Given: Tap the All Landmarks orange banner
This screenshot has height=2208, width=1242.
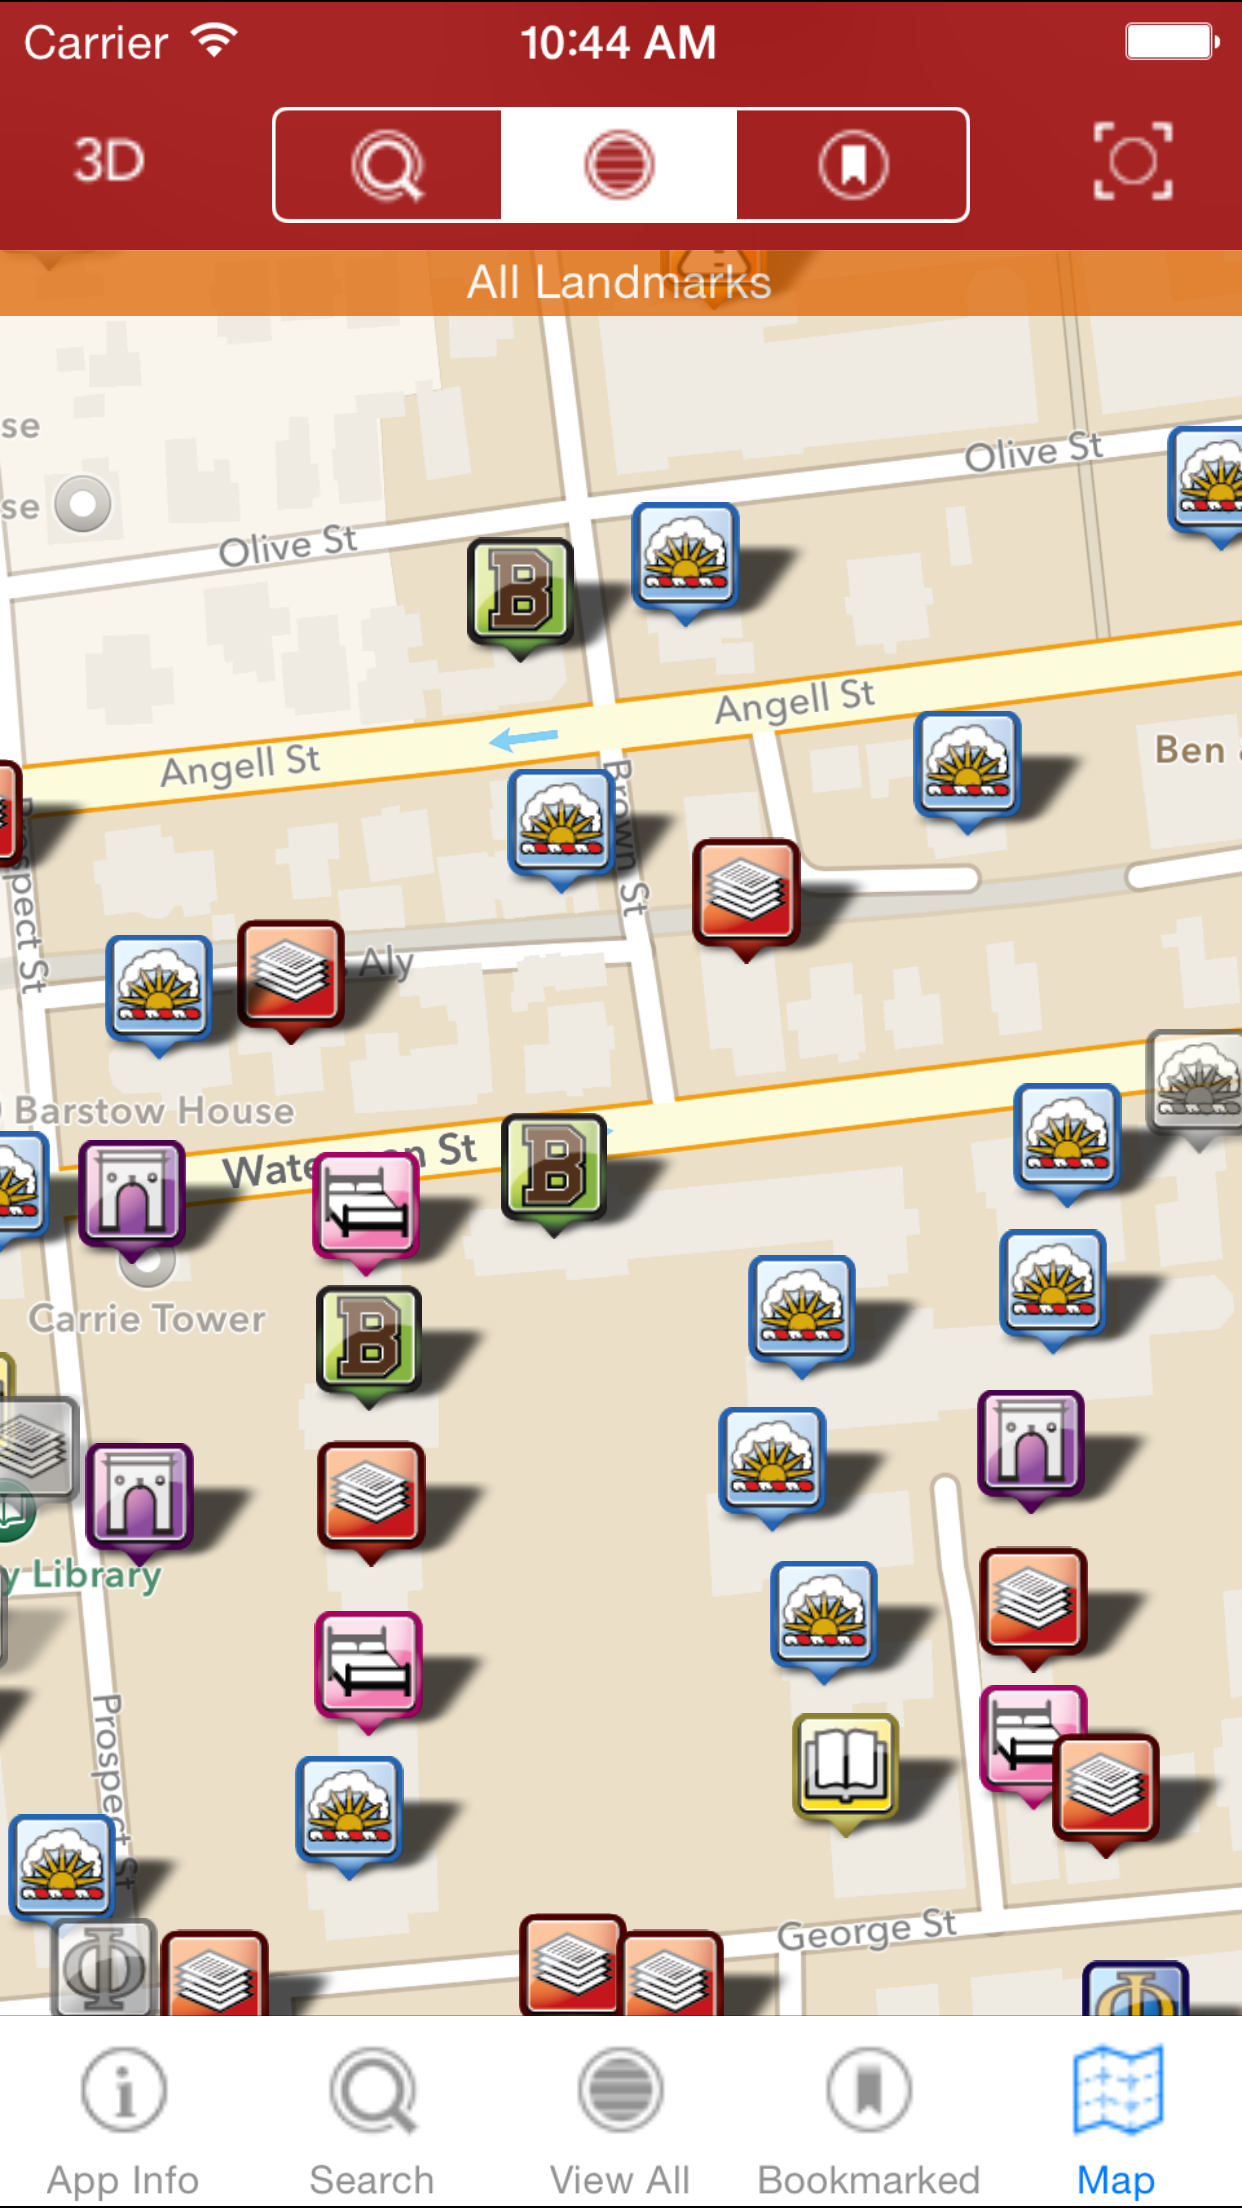Looking at the screenshot, I should [x=621, y=283].
